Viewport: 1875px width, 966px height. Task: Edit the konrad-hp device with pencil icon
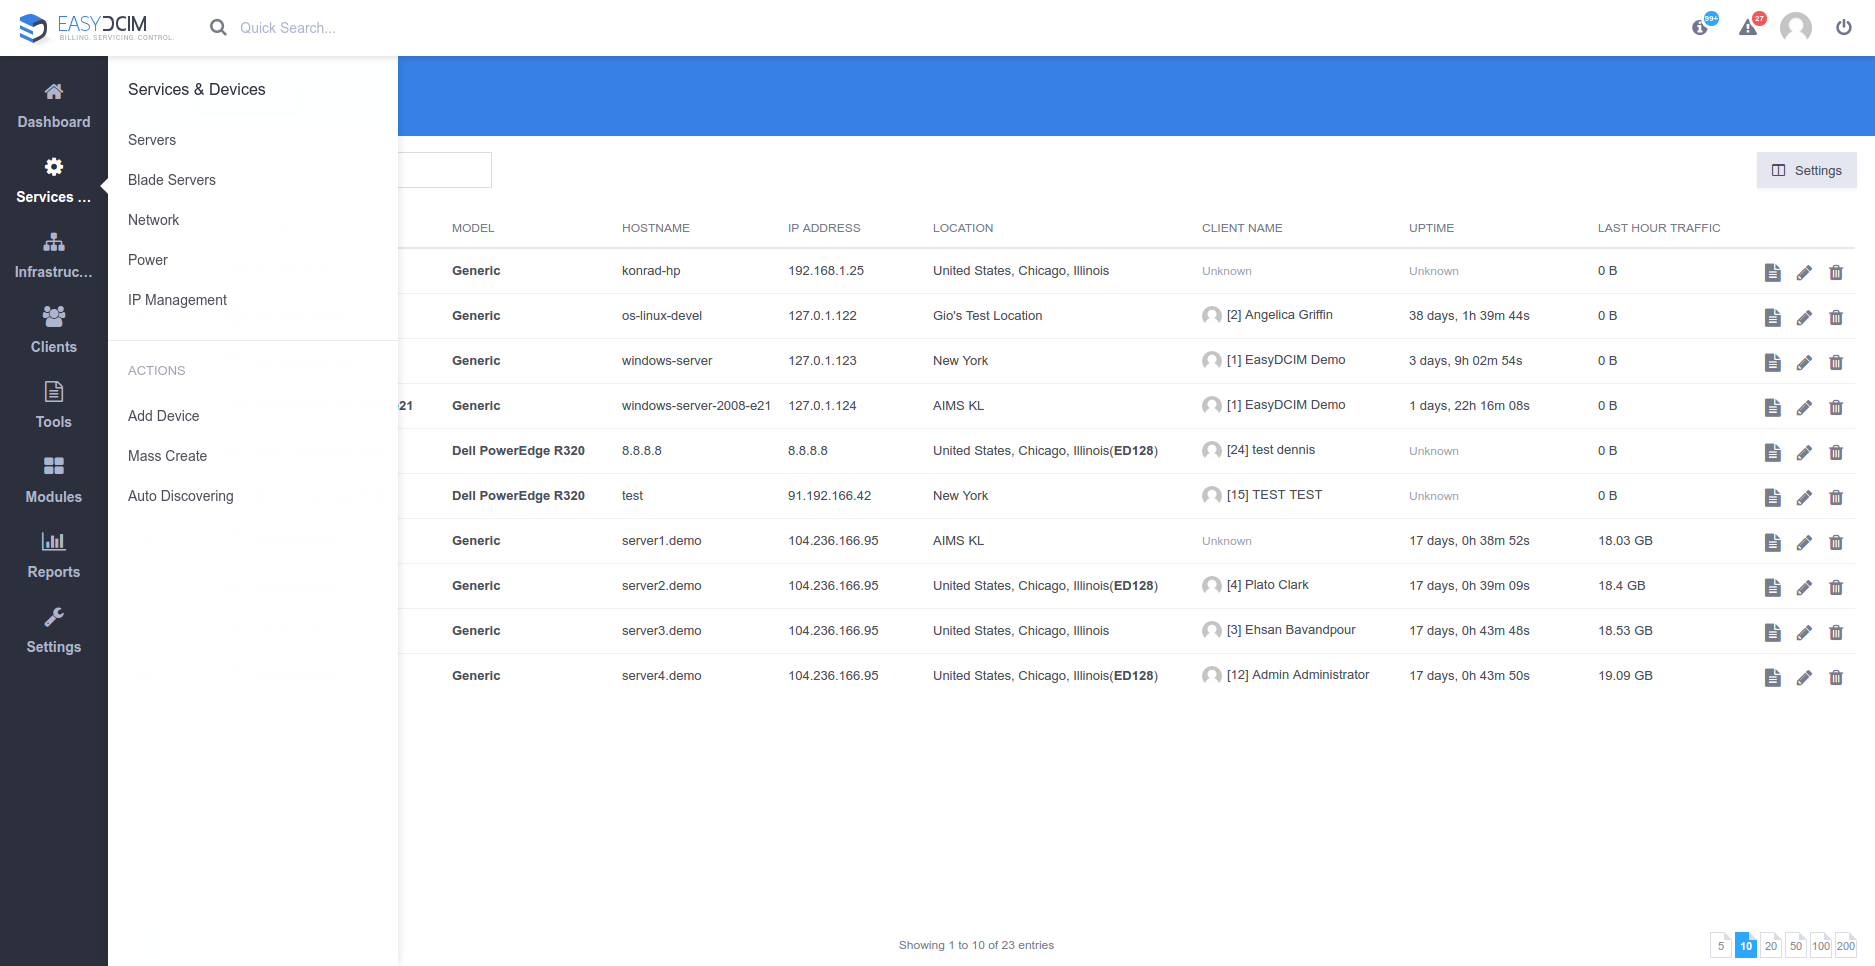click(1804, 272)
